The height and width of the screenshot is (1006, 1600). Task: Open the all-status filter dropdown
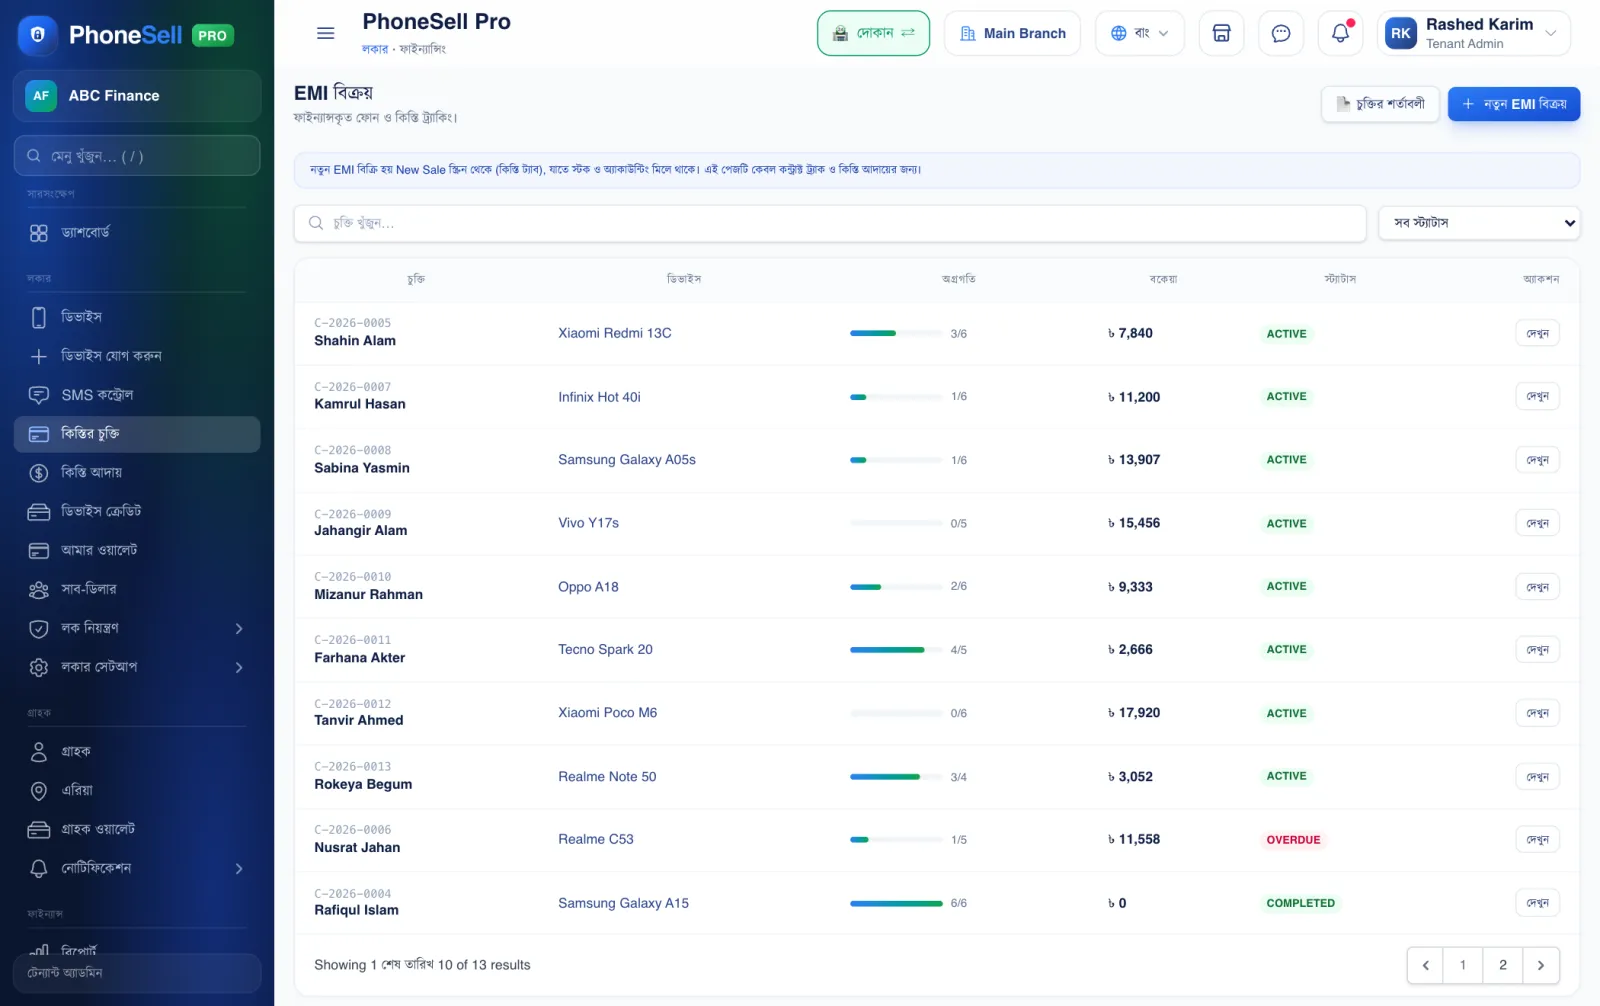click(x=1479, y=223)
